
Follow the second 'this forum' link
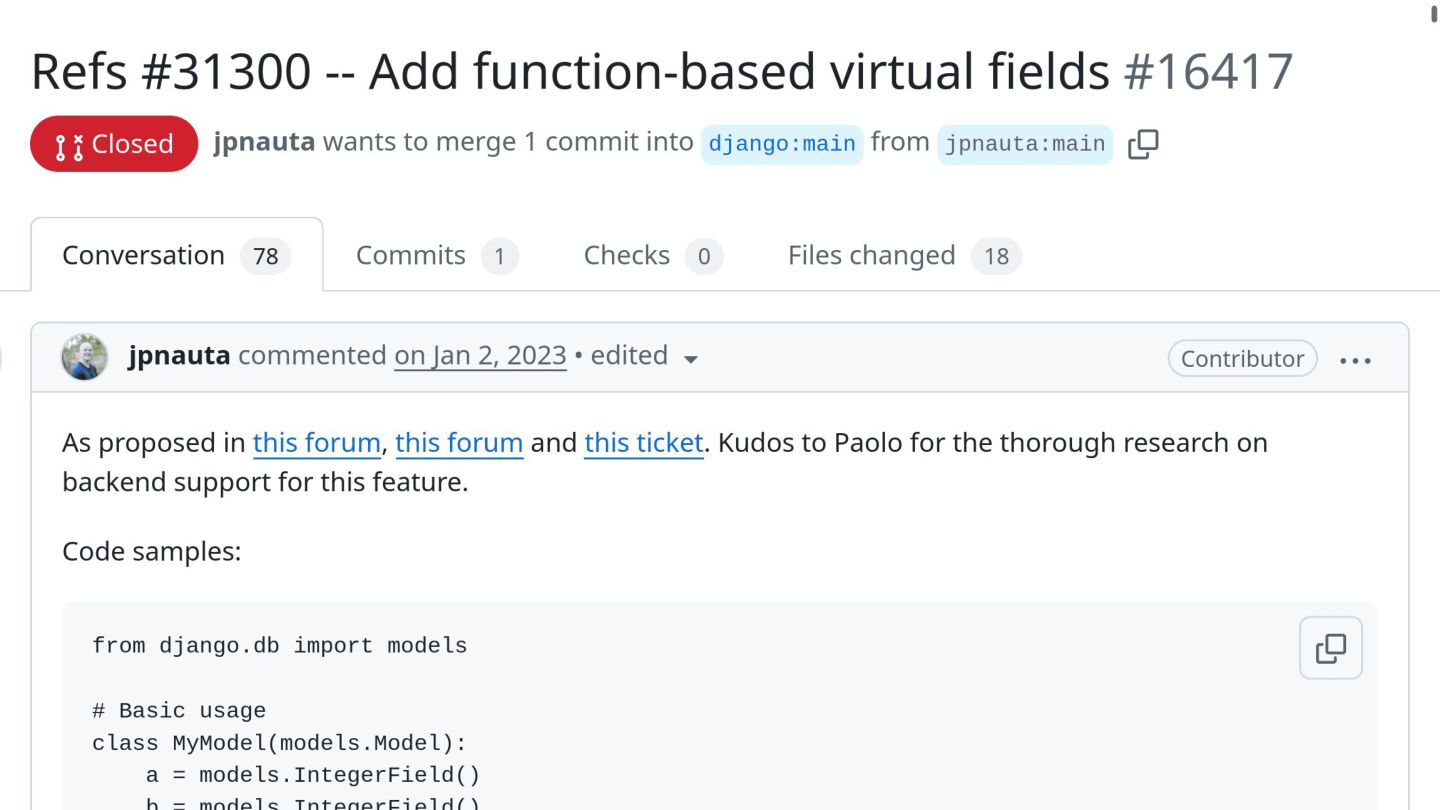tap(459, 443)
